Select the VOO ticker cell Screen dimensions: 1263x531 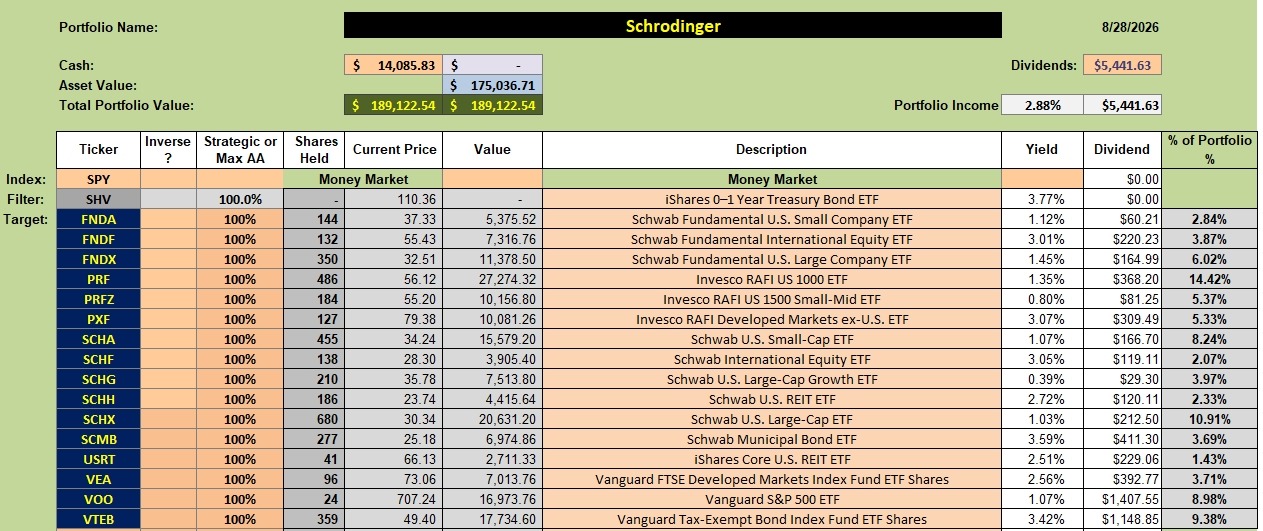pos(98,499)
